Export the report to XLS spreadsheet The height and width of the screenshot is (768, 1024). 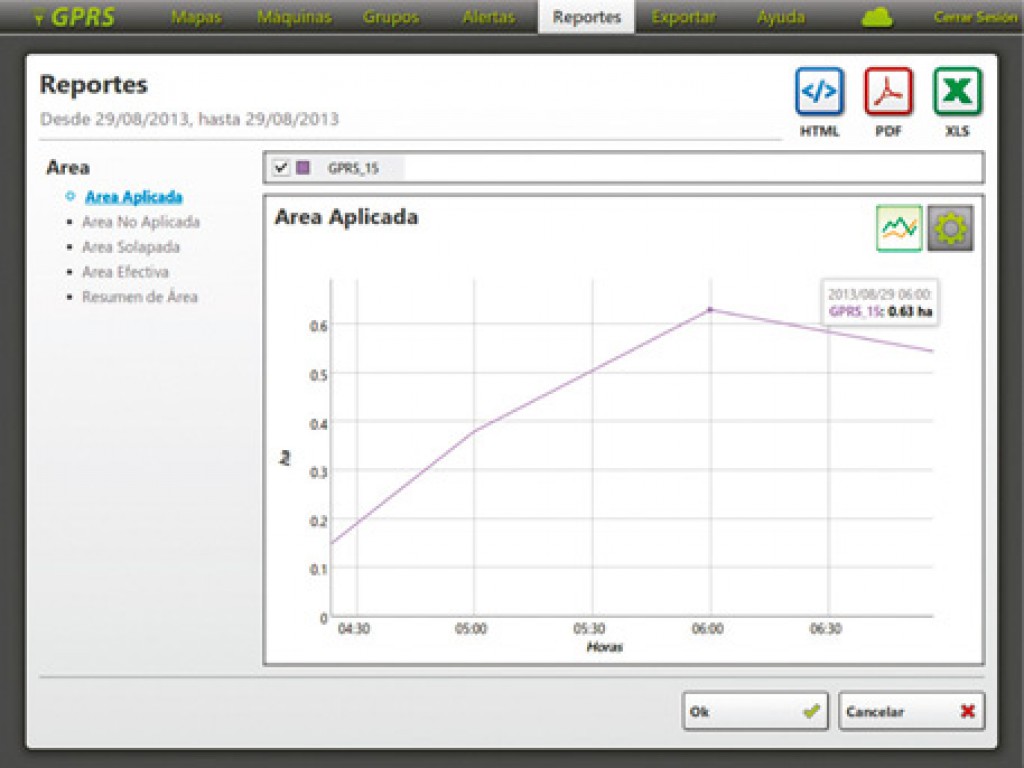957,93
